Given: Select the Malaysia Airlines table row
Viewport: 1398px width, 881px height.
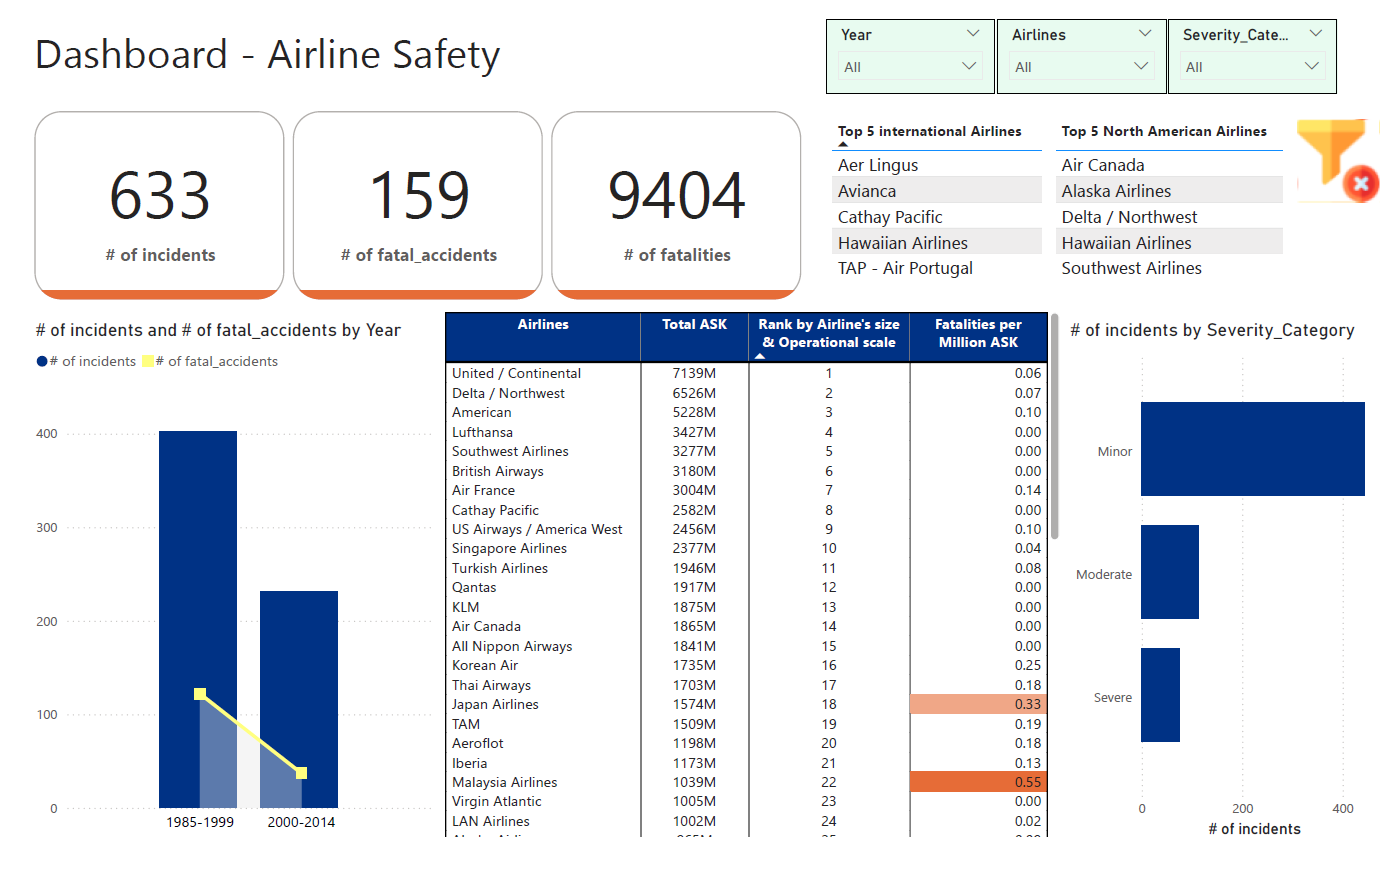Looking at the screenshot, I should click(x=505, y=782).
